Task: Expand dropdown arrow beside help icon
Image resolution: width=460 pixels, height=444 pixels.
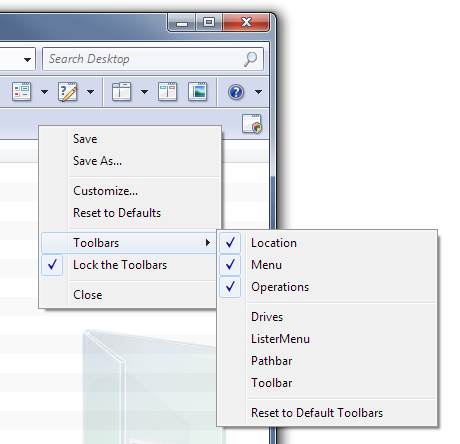Action: point(258,92)
